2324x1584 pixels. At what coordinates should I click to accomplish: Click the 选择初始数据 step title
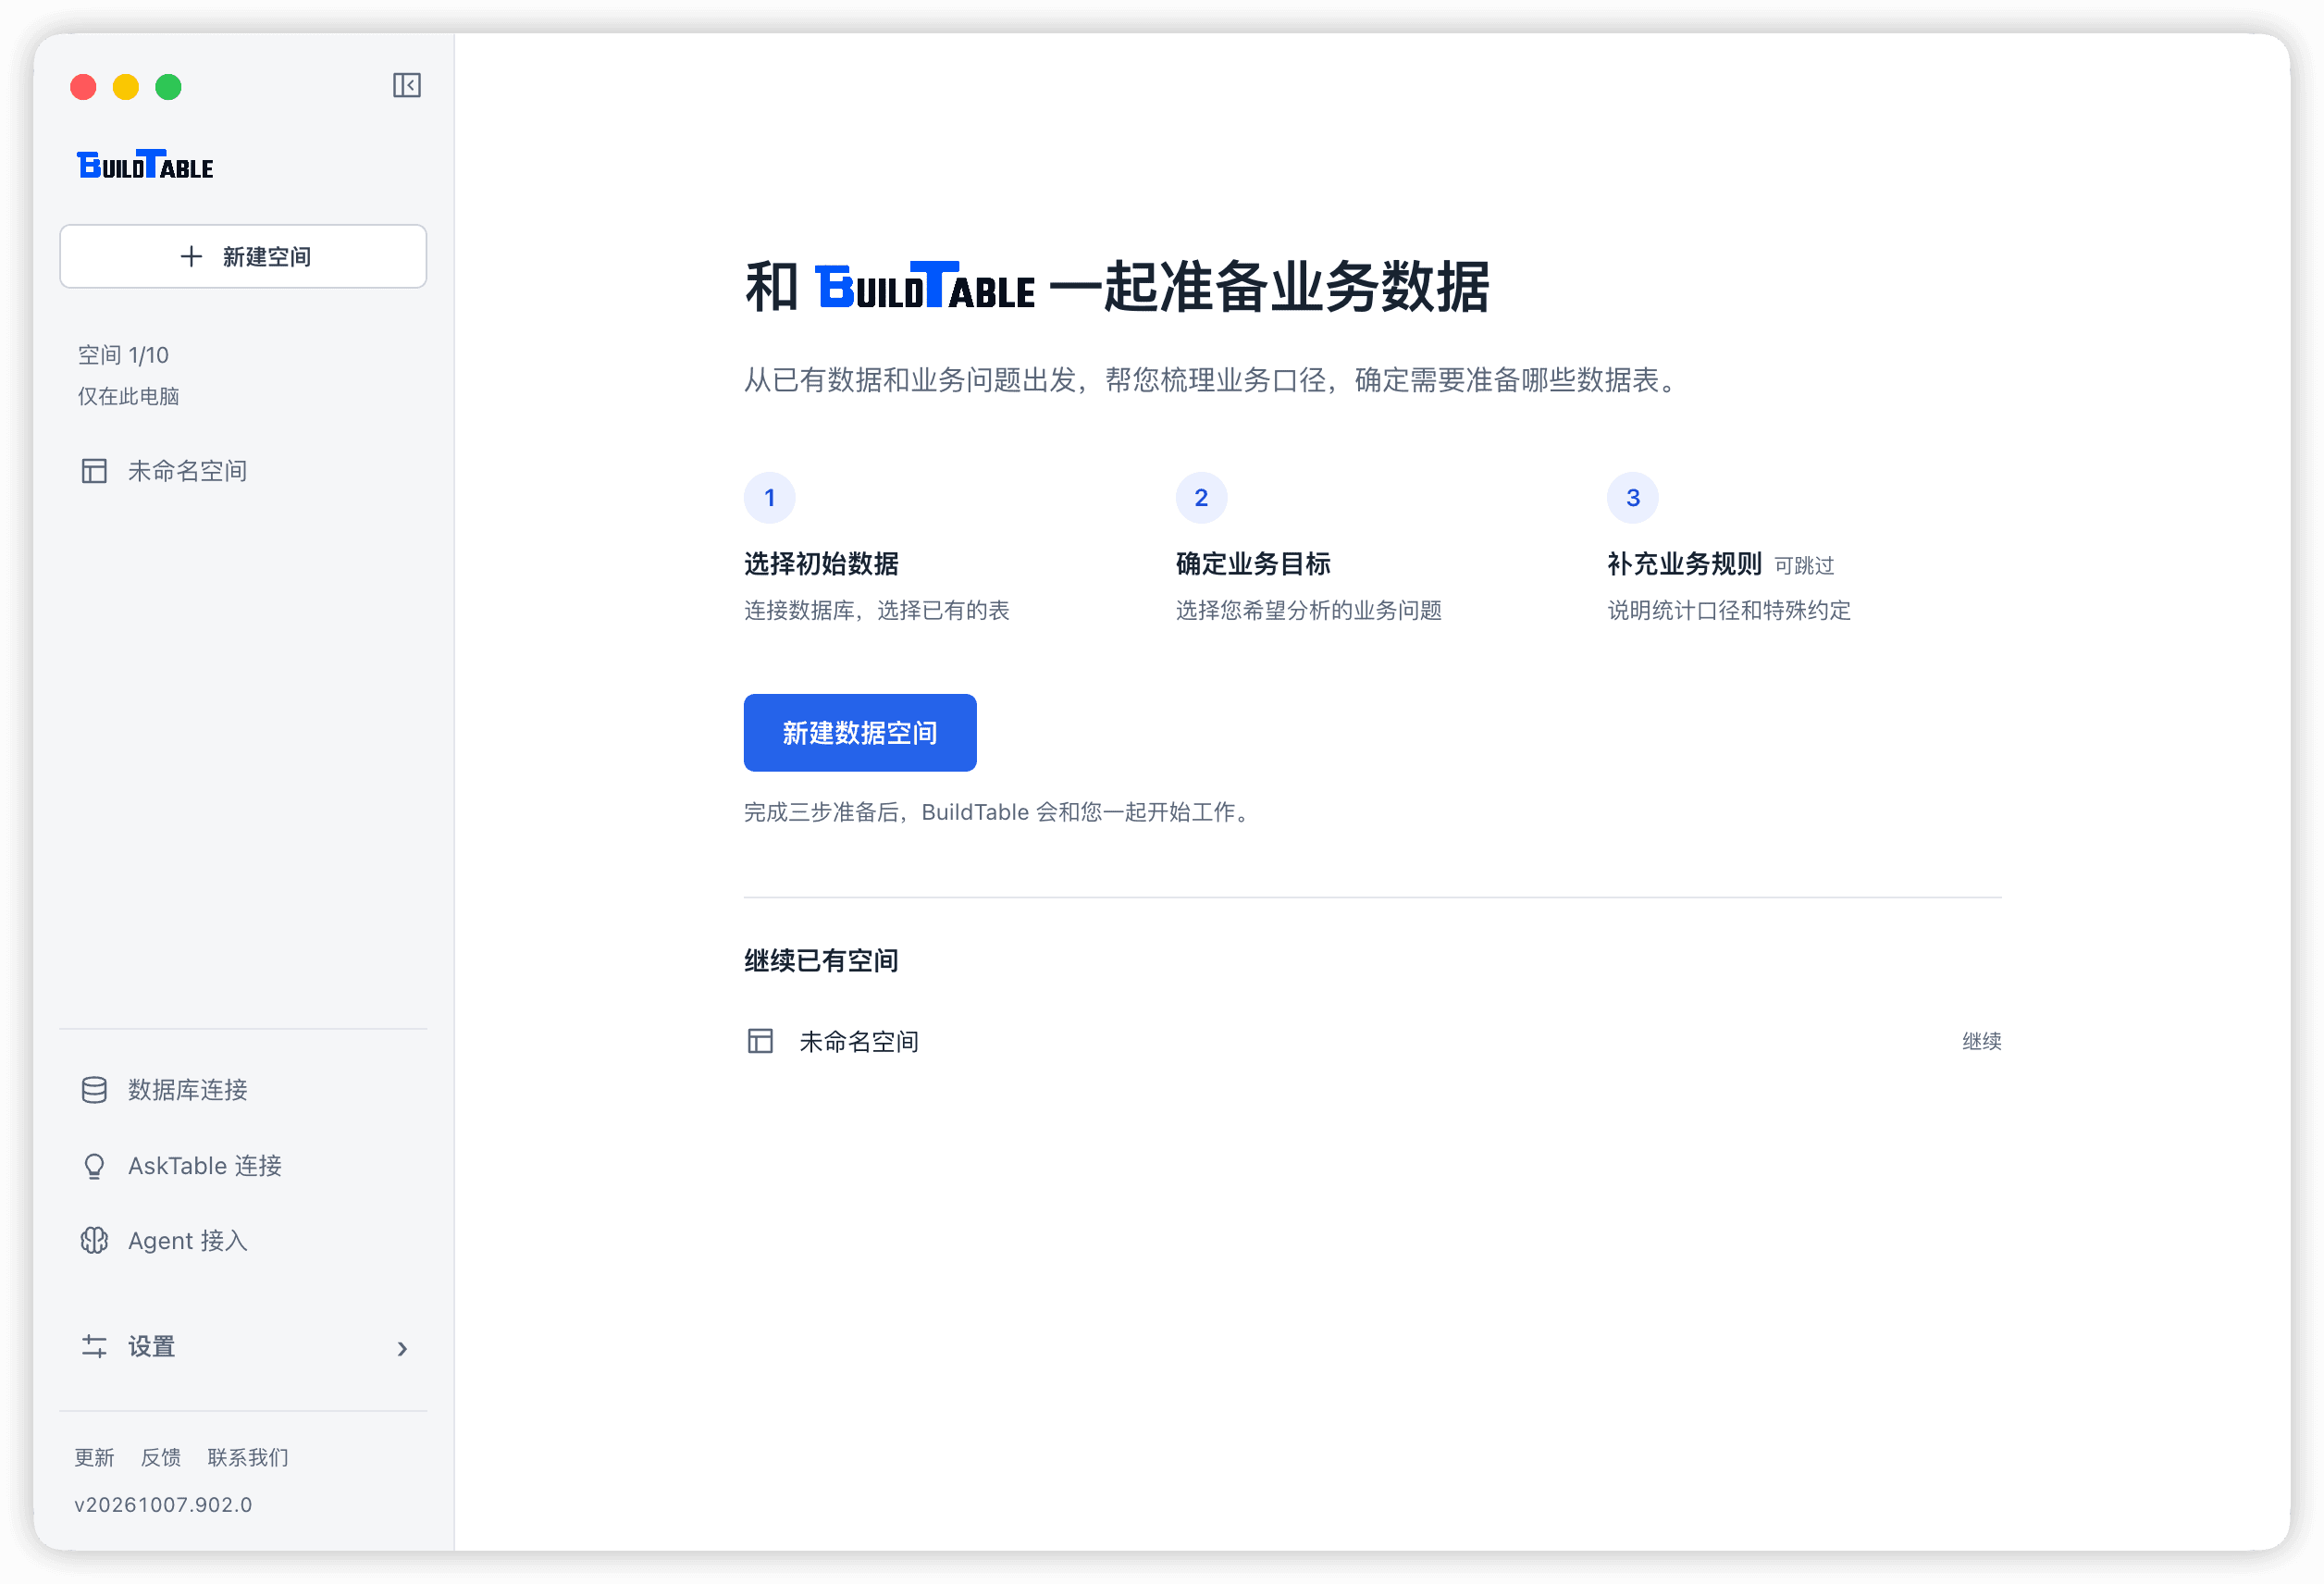(822, 564)
